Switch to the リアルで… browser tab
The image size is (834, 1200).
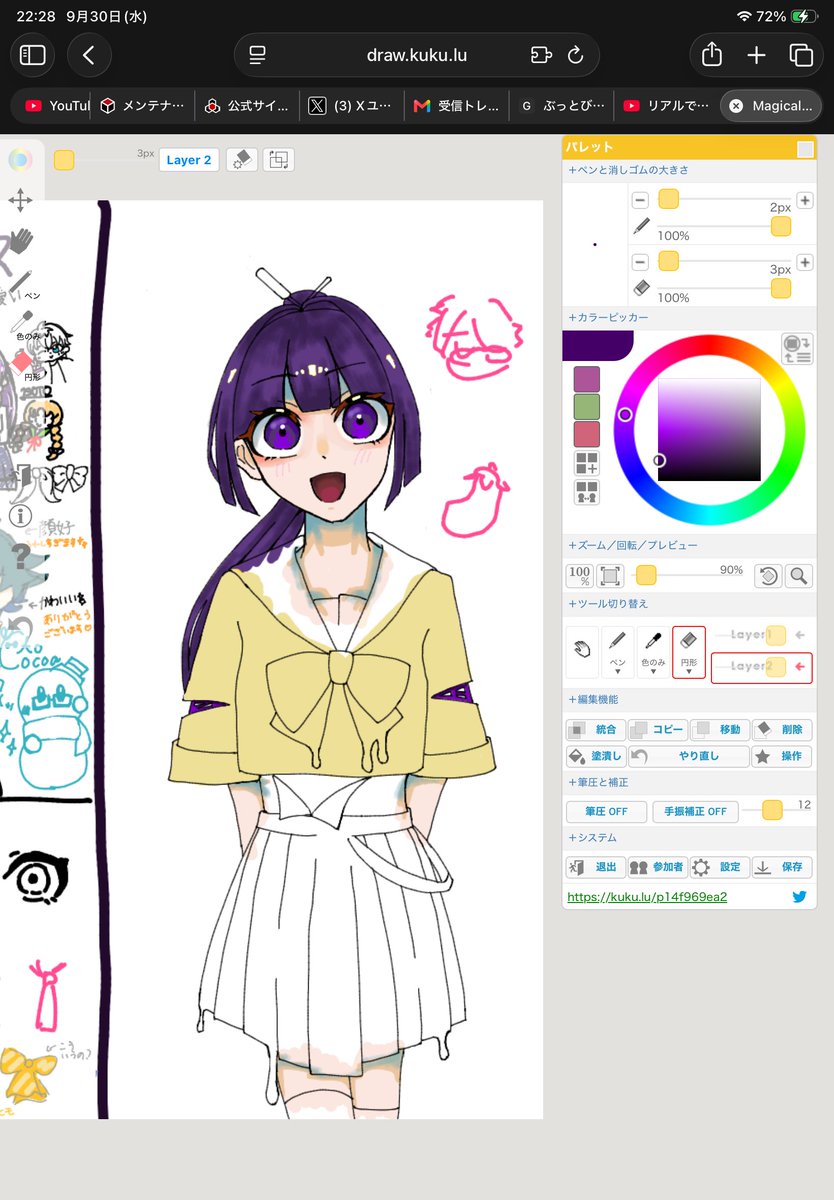tap(665, 105)
